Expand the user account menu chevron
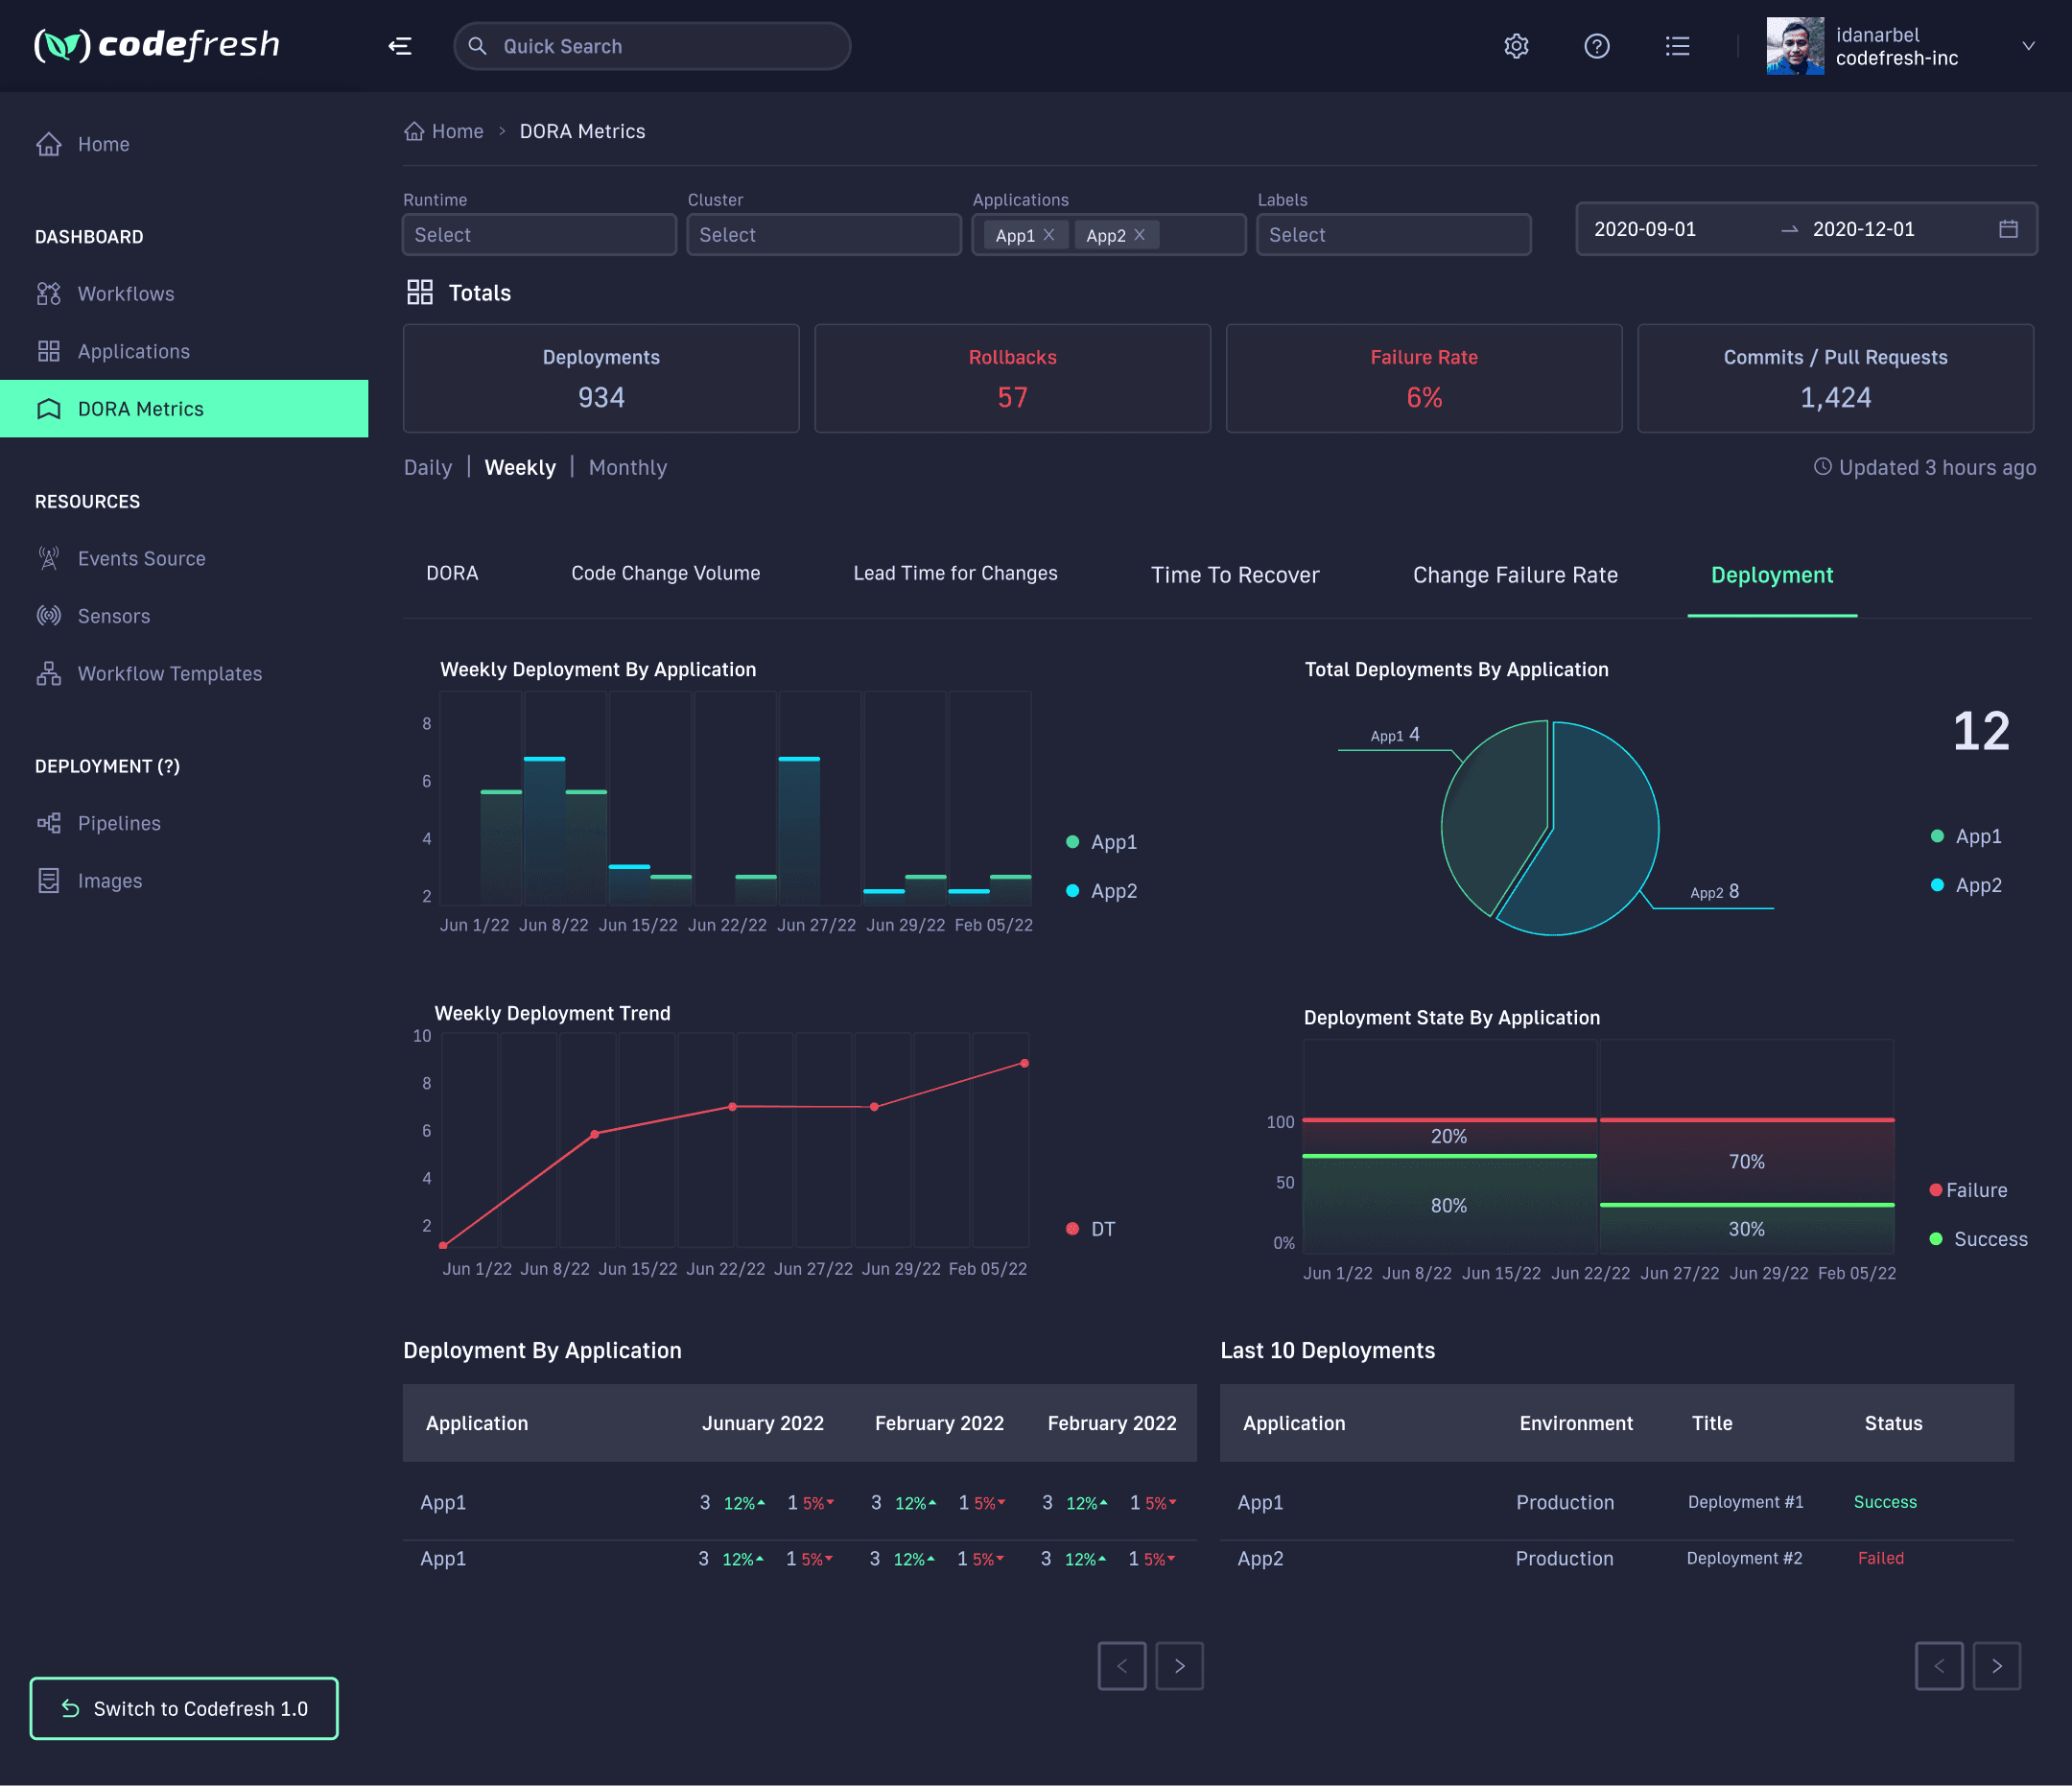This screenshot has width=2072, height=1786. point(2028,46)
